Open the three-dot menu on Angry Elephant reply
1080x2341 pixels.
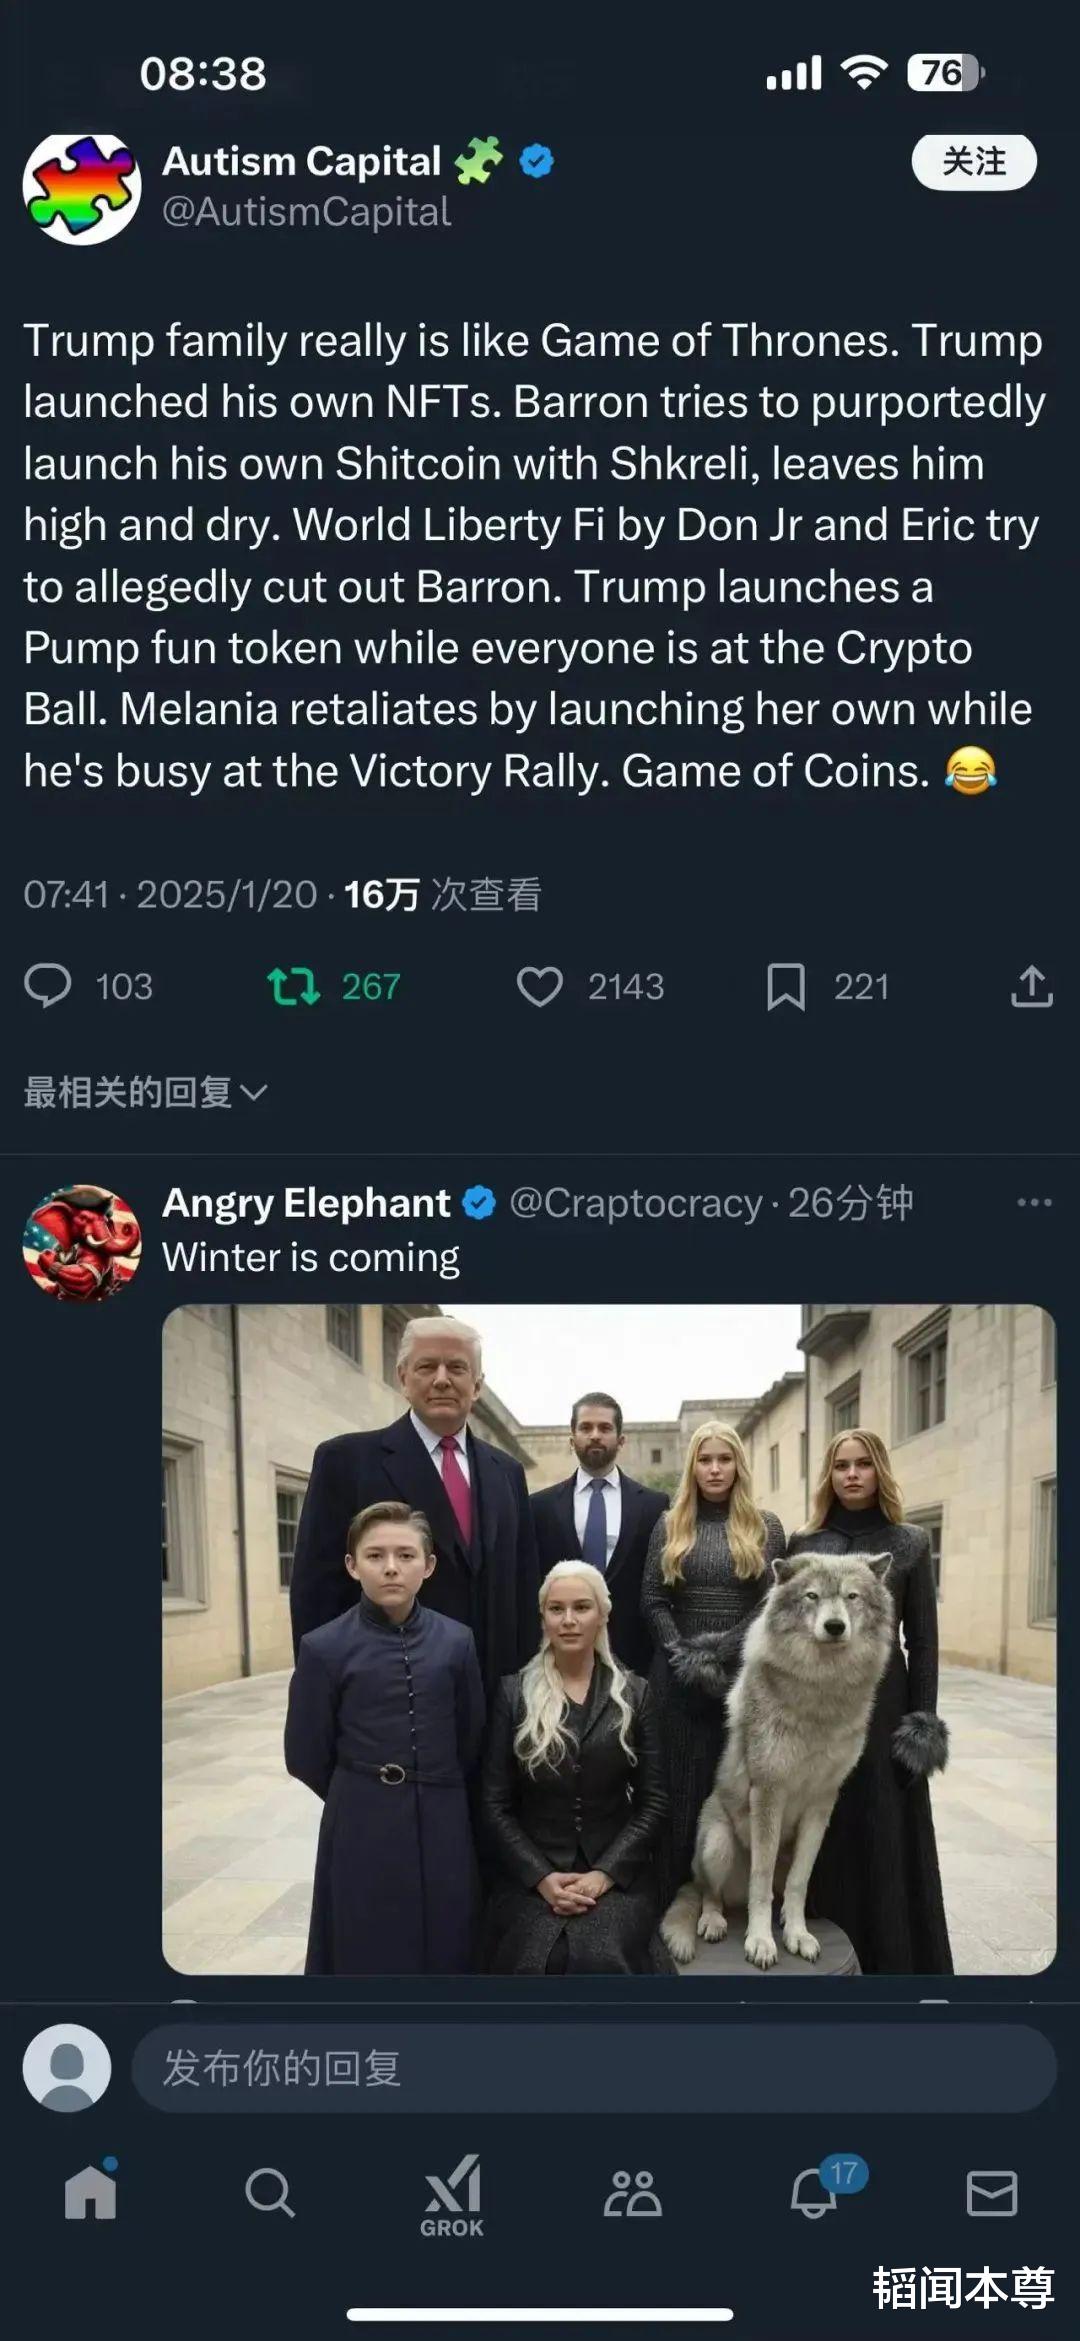pos(1034,1202)
